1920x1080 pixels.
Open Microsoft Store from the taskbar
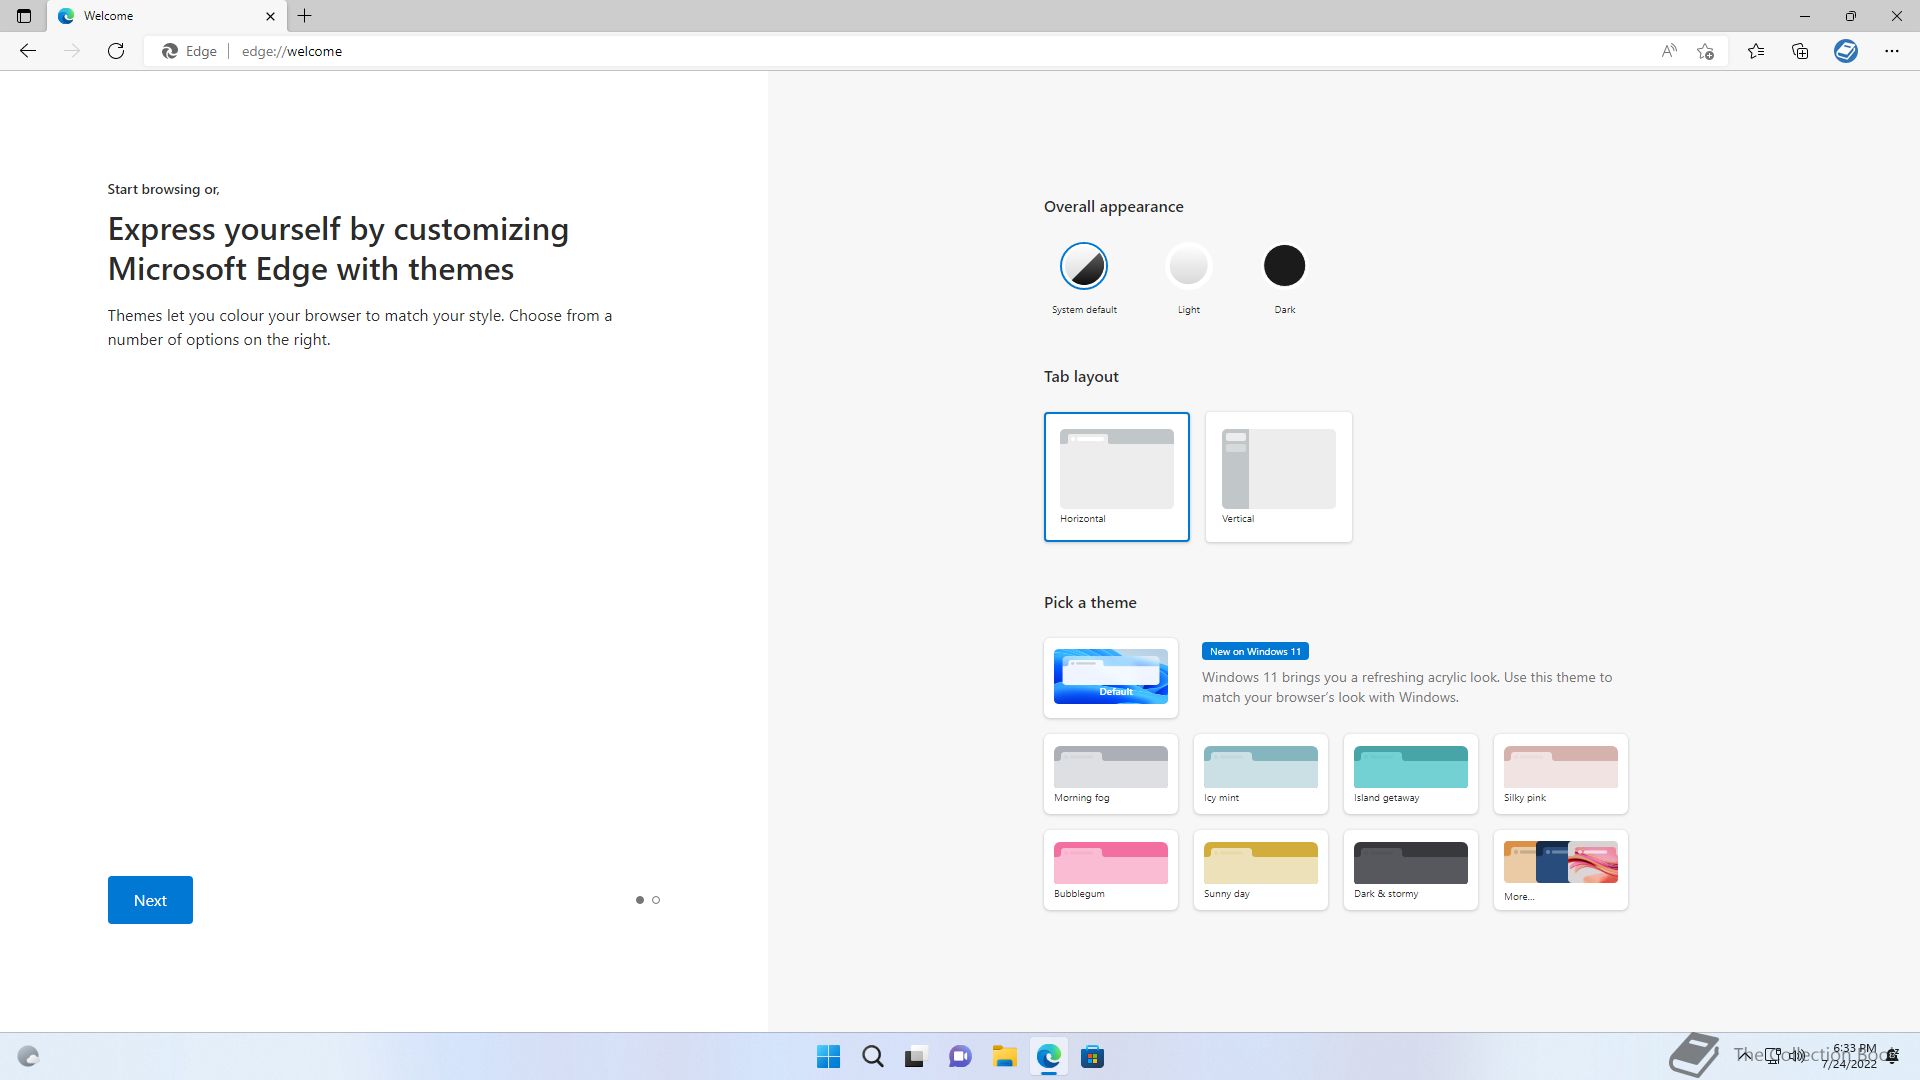[1092, 1057]
